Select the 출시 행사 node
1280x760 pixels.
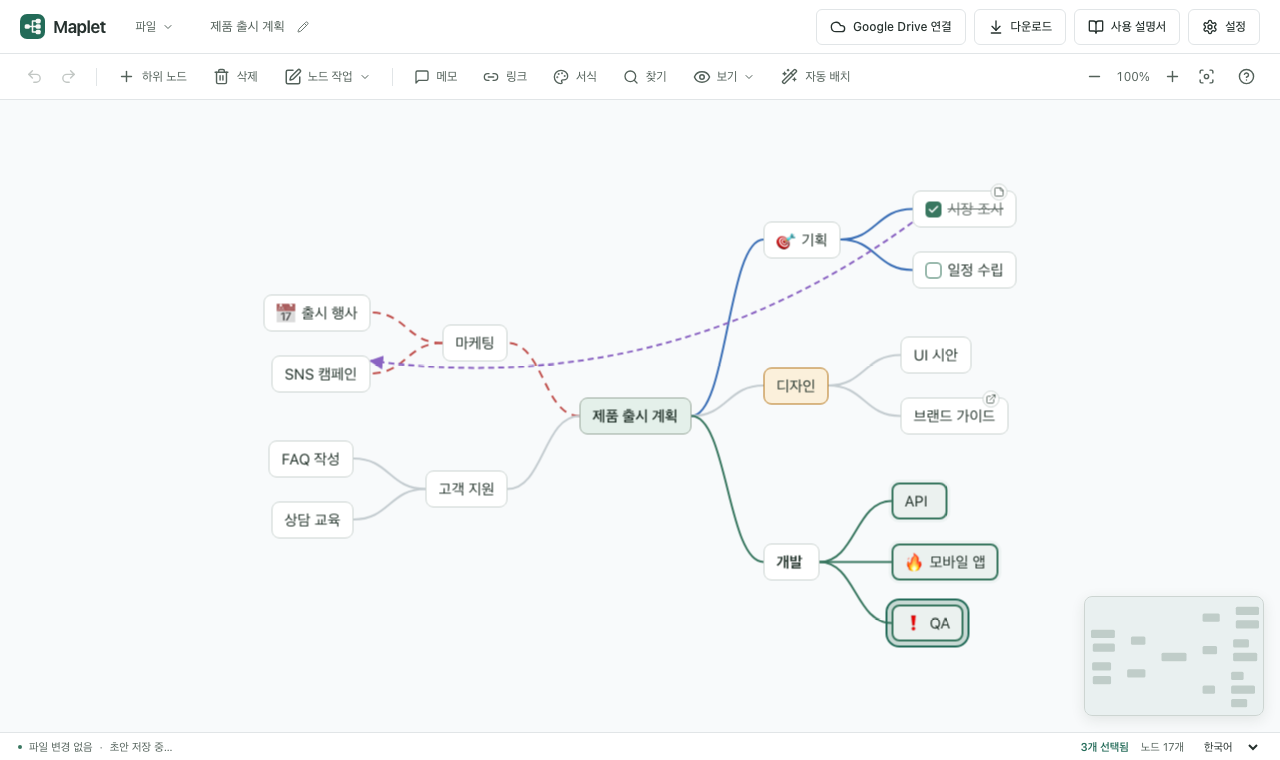(317, 313)
